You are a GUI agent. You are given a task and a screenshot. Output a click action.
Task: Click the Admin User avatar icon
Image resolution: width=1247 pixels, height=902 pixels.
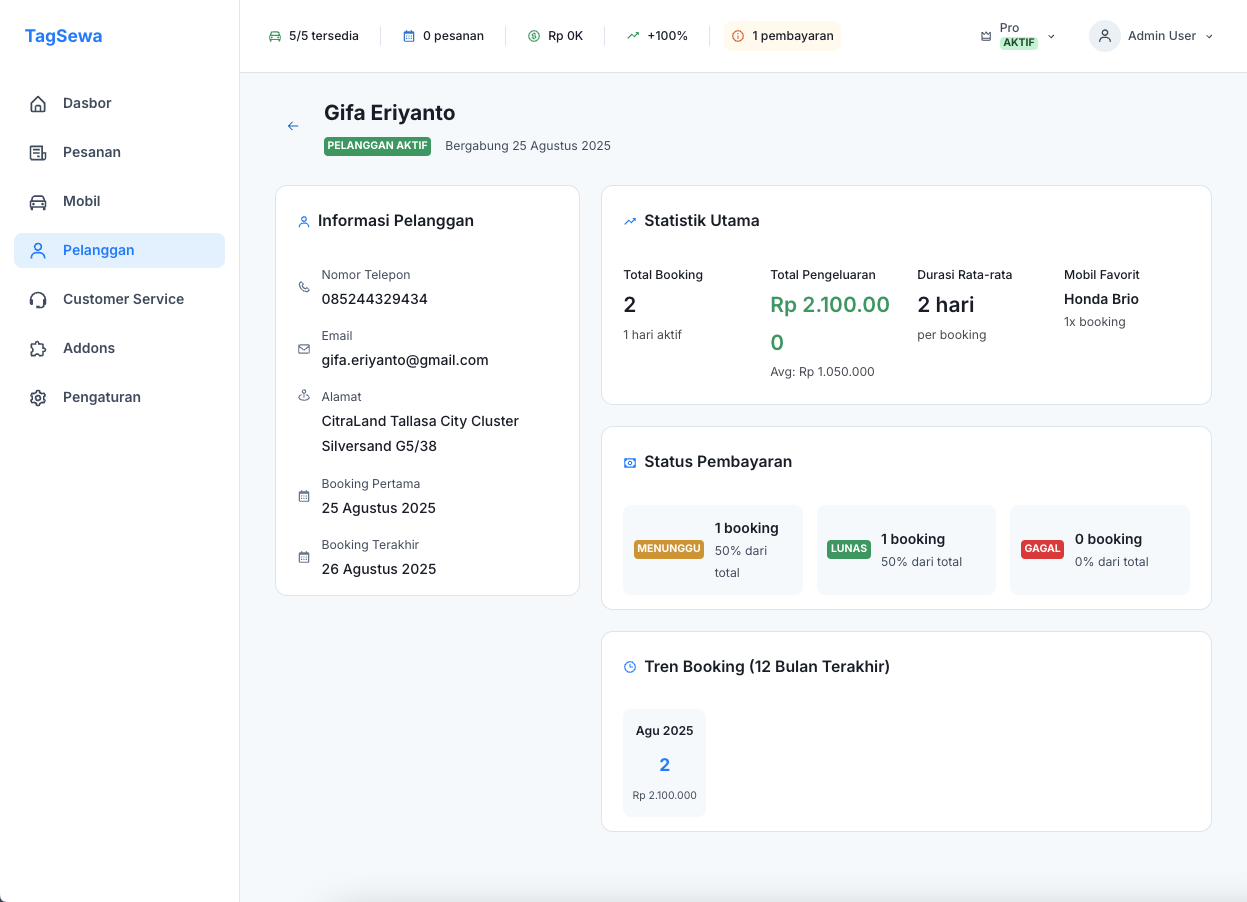click(x=1104, y=36)
